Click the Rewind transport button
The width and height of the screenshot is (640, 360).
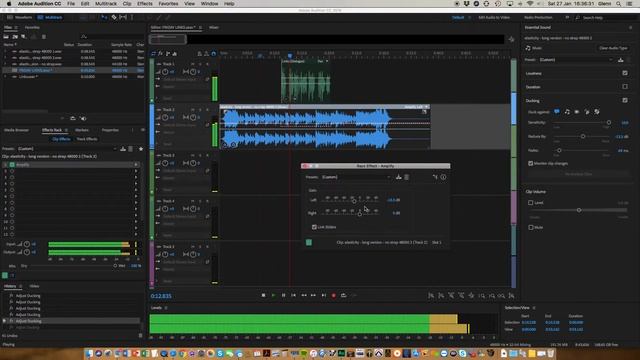(304, 295)
